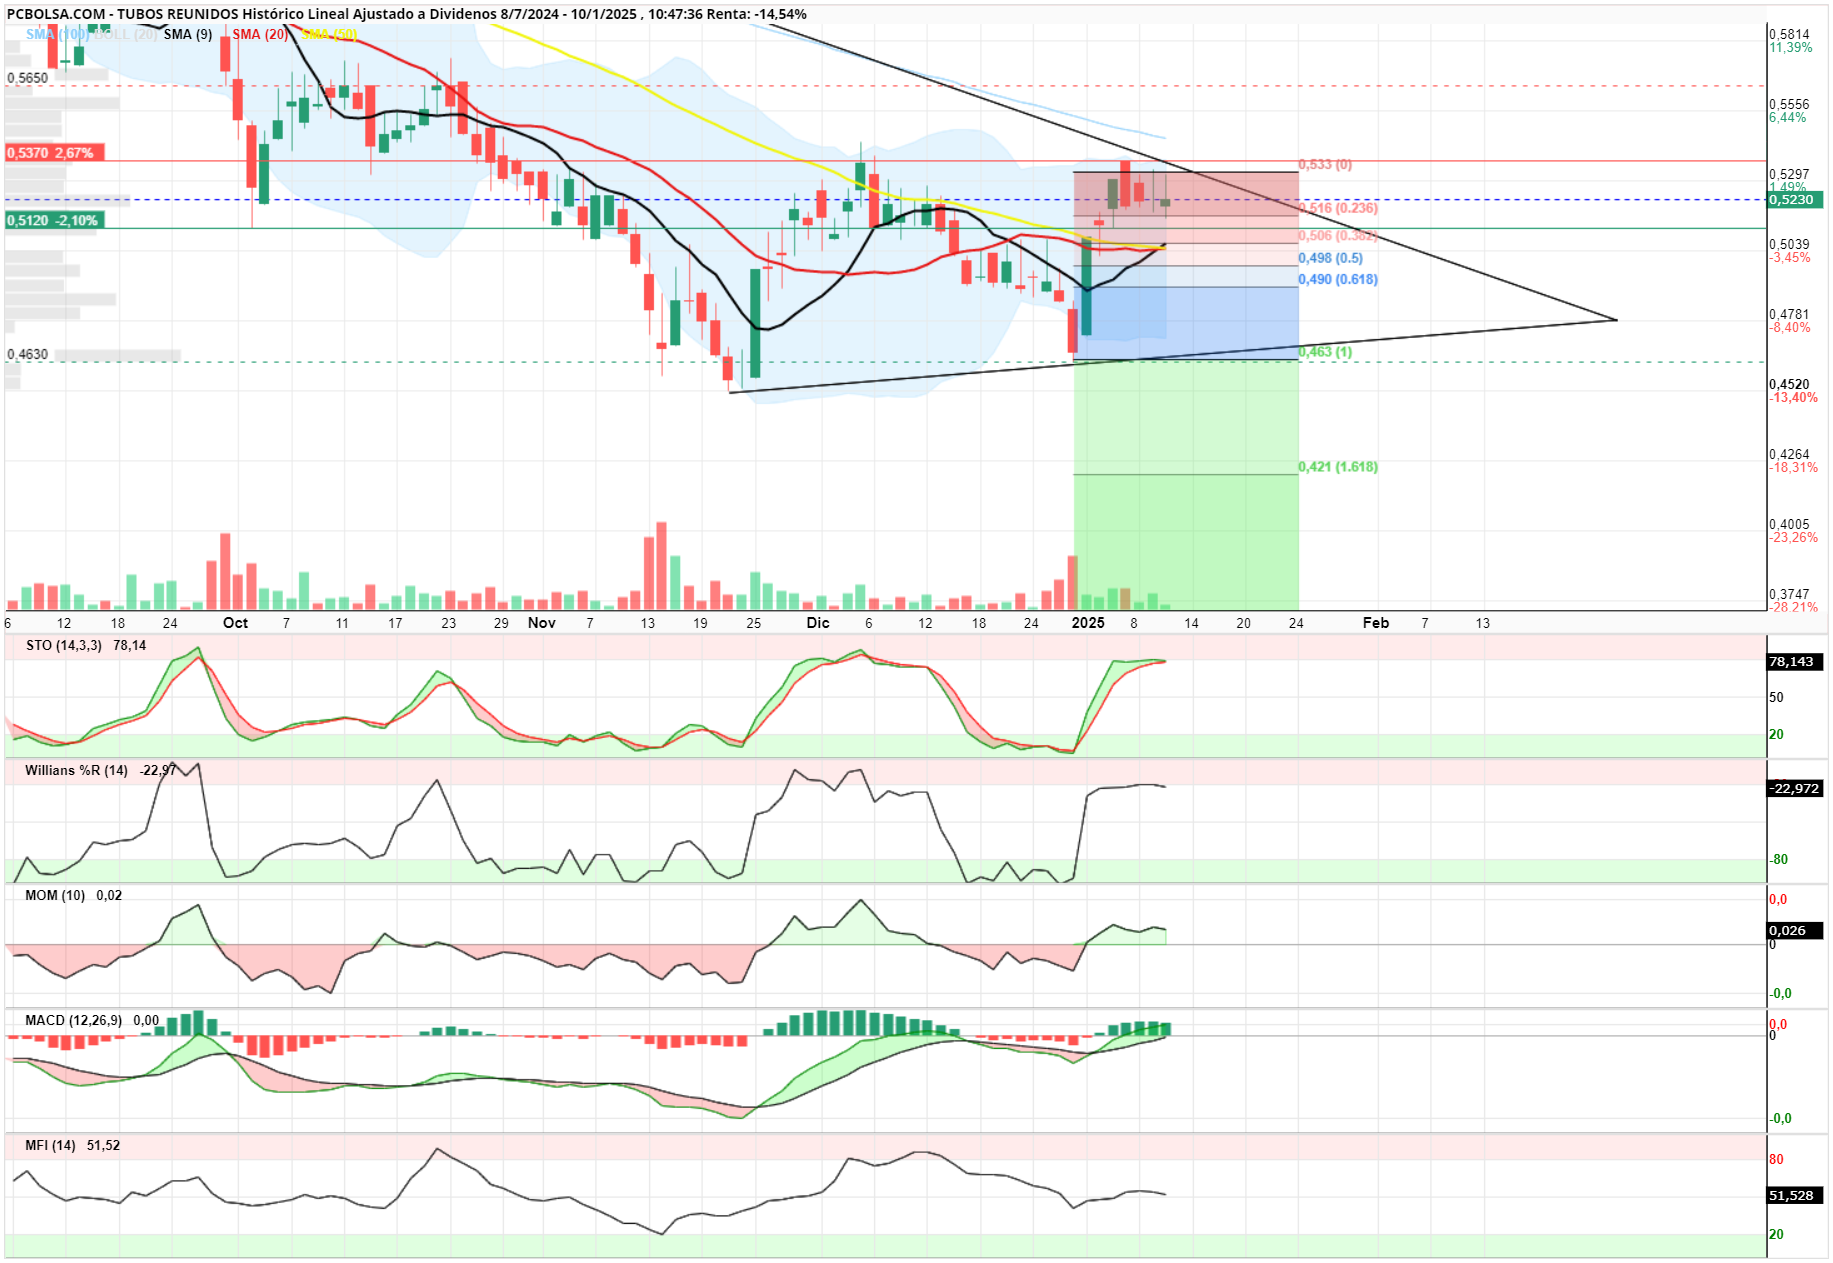1833x1263 pixels.
Task: Click price axis label 0,4264
Action: pyautogui.click(x=1789, y=454)
